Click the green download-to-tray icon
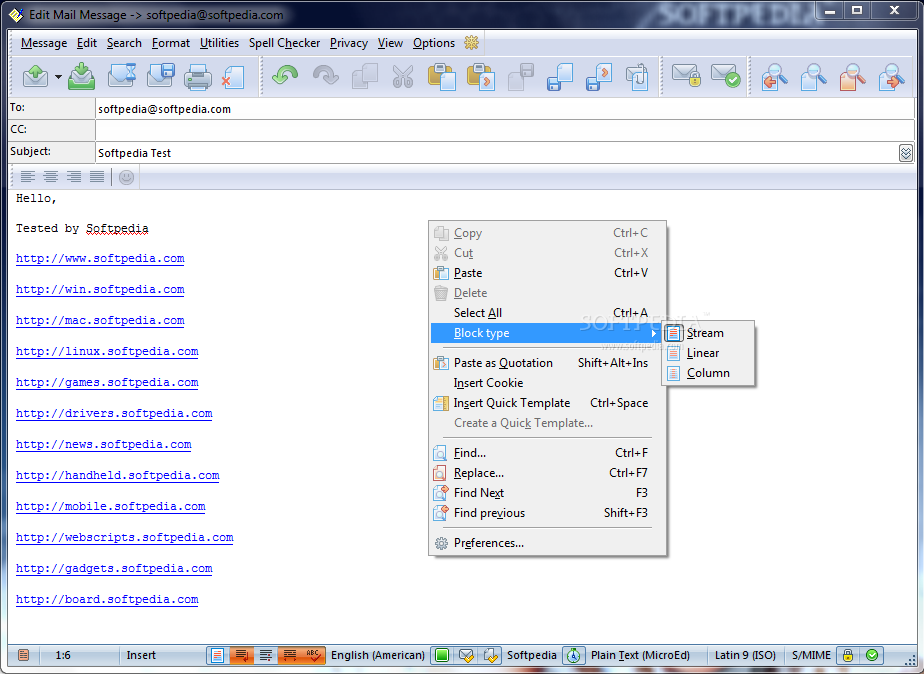This screenshot has width=924, height=674. [81, 77]
